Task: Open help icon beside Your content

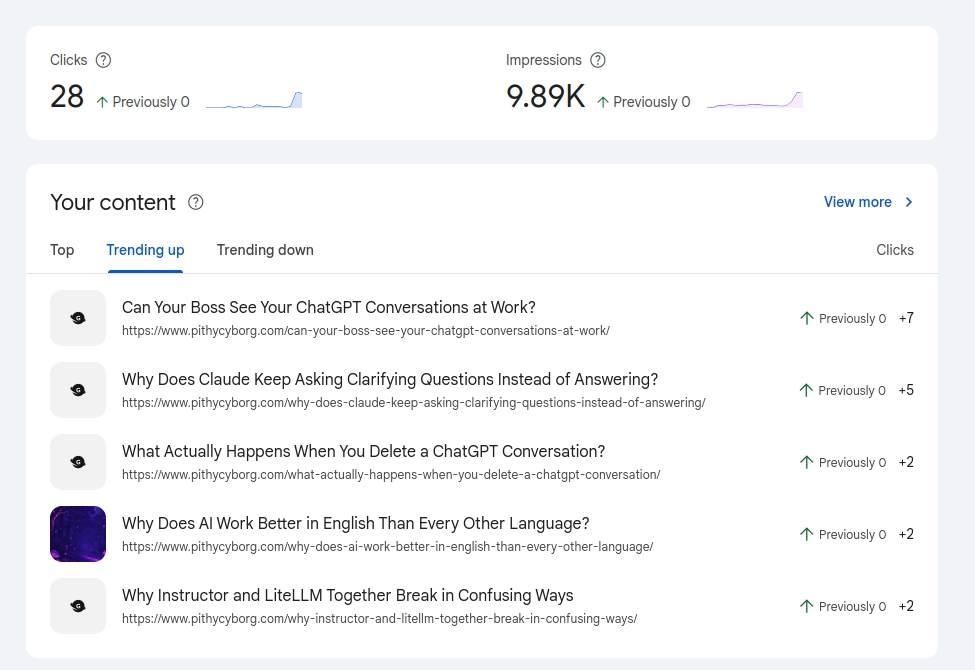Action: [196, 202]
